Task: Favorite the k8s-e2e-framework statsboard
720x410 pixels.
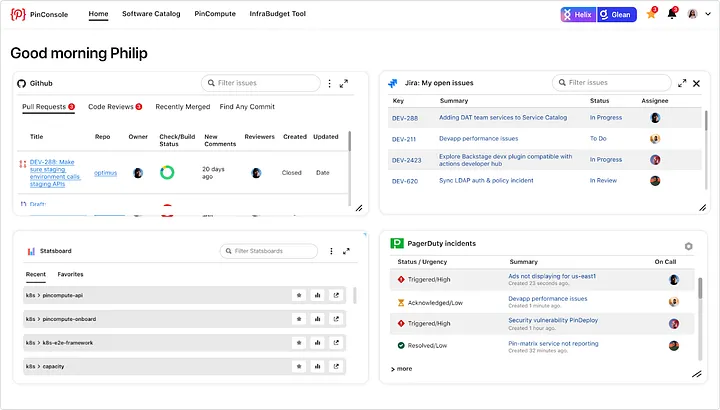Action: [x=299, y=343]
